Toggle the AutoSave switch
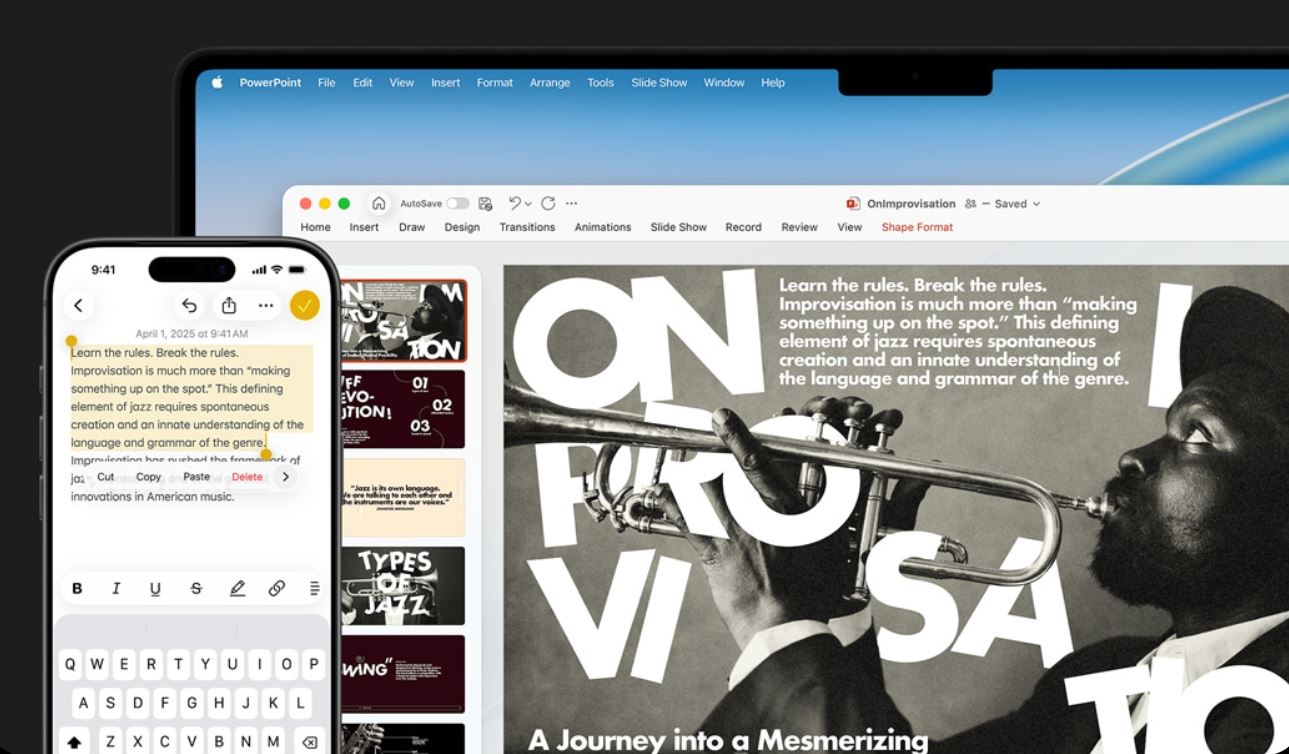This screenshot has height=754, width=1289. pyautogui.click(x=458, y=203)
